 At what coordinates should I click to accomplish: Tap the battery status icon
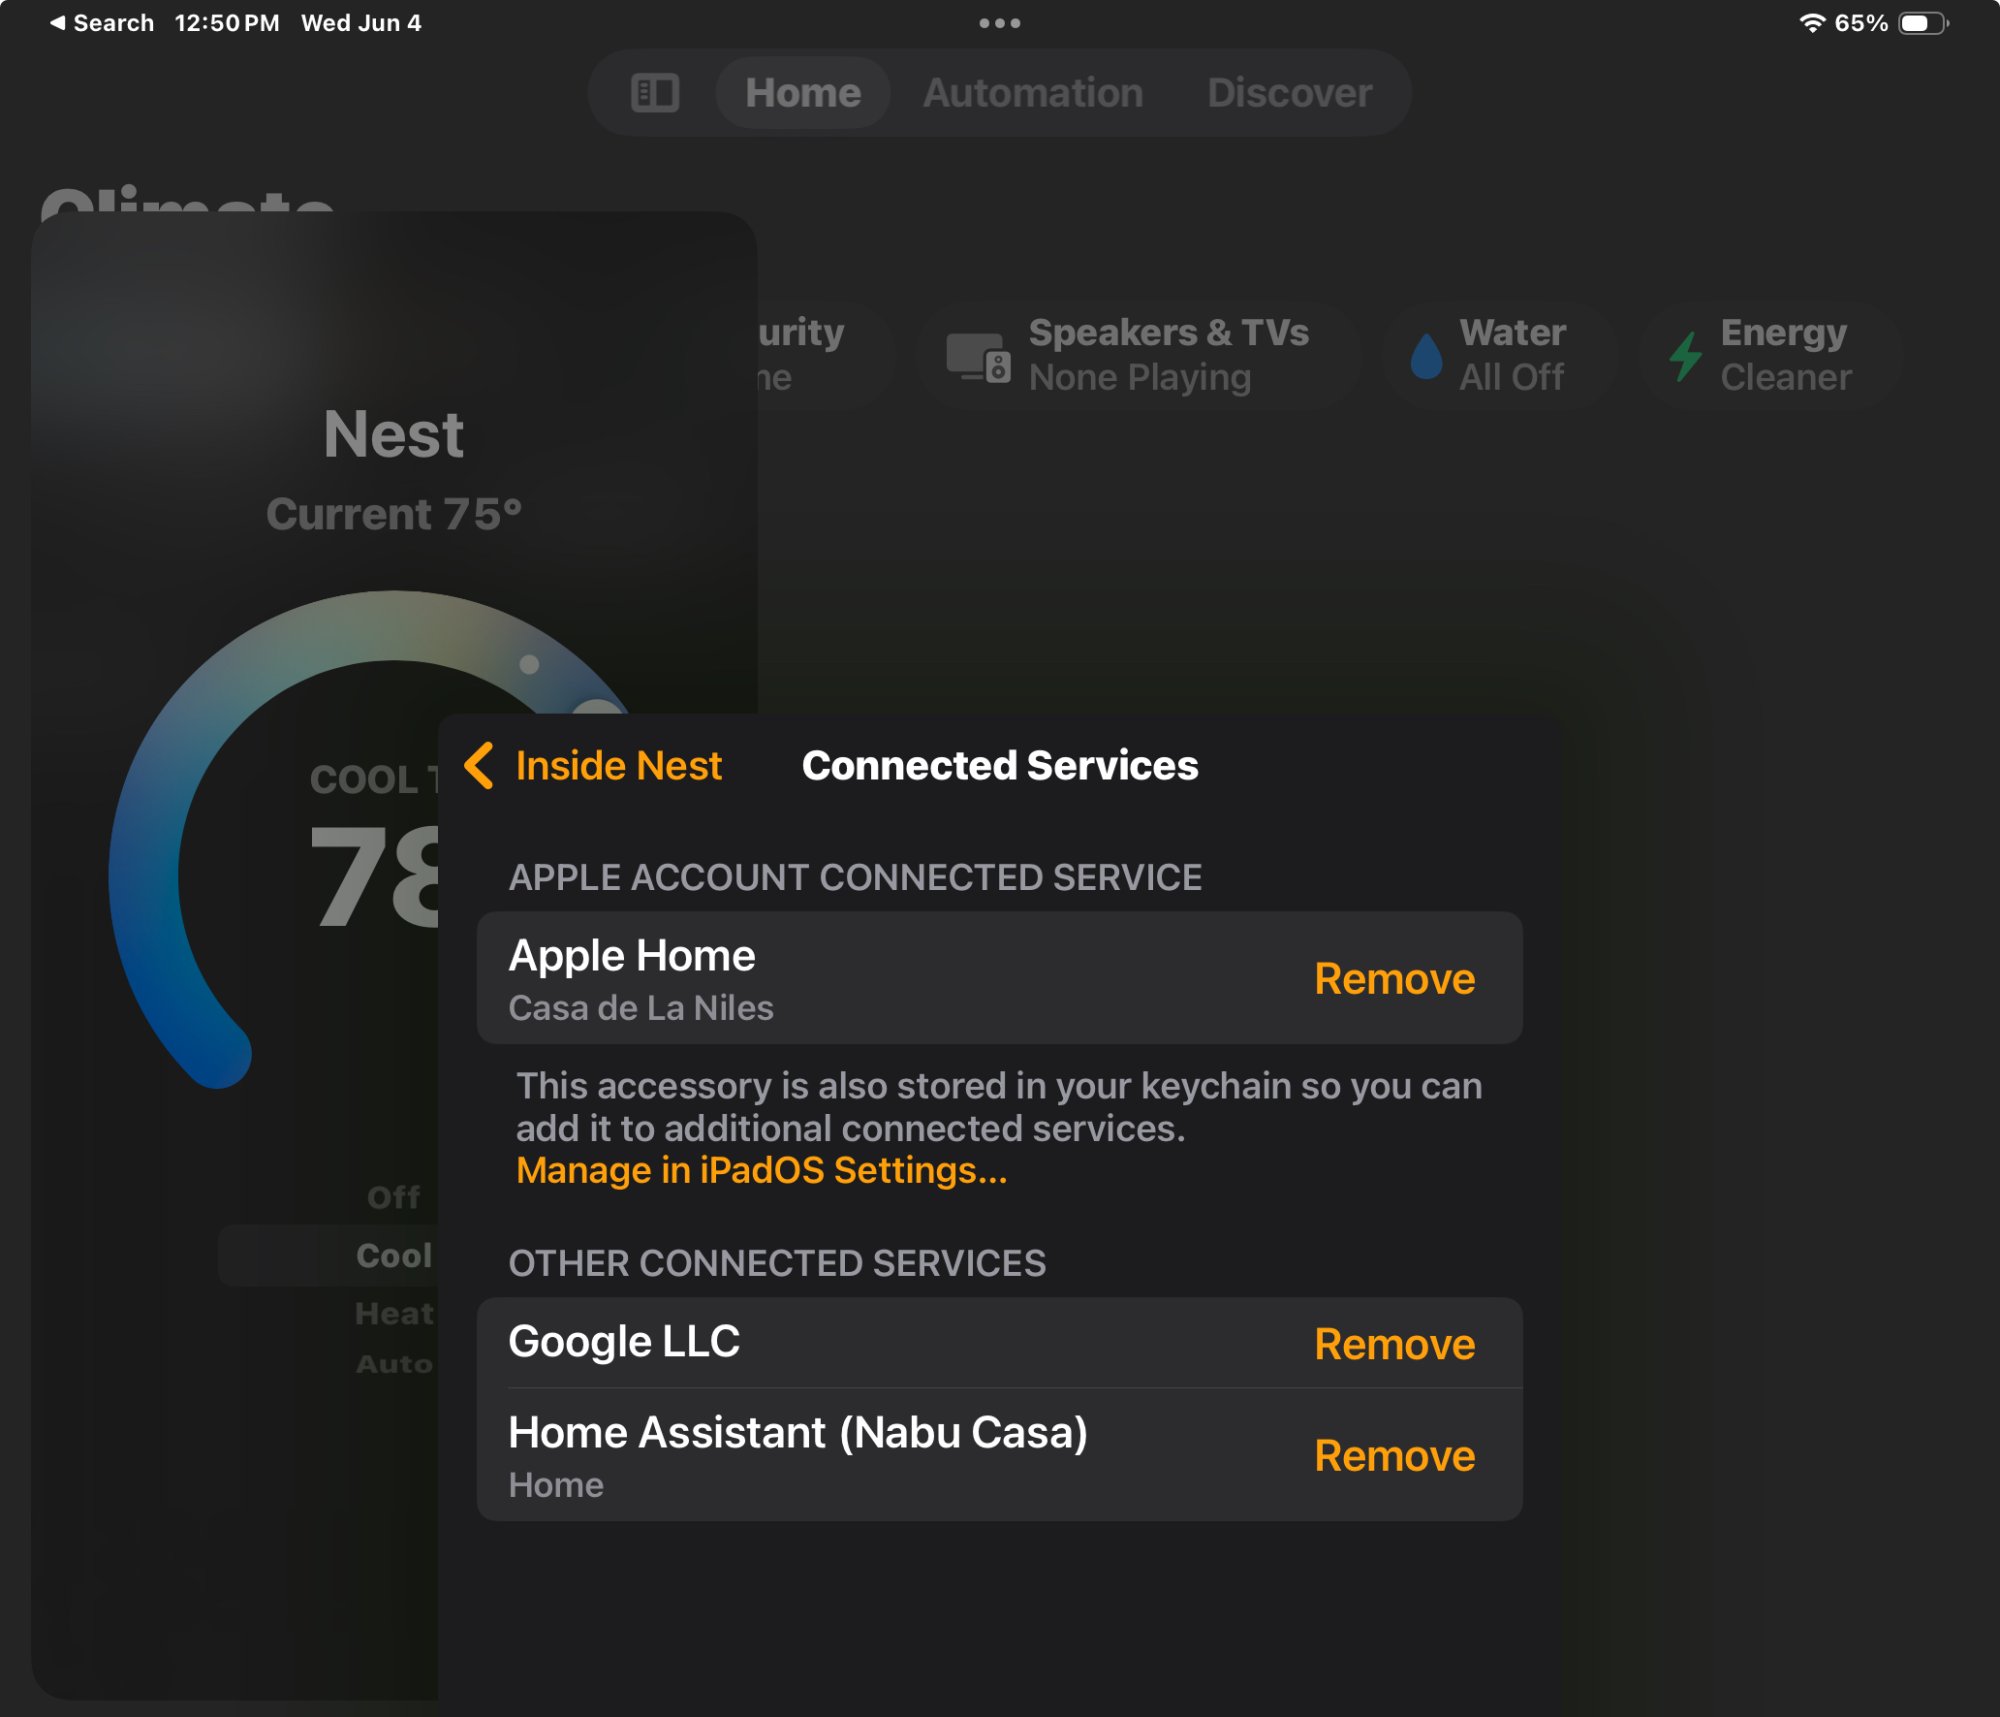pyautogui.click(x=1923, y=23)
